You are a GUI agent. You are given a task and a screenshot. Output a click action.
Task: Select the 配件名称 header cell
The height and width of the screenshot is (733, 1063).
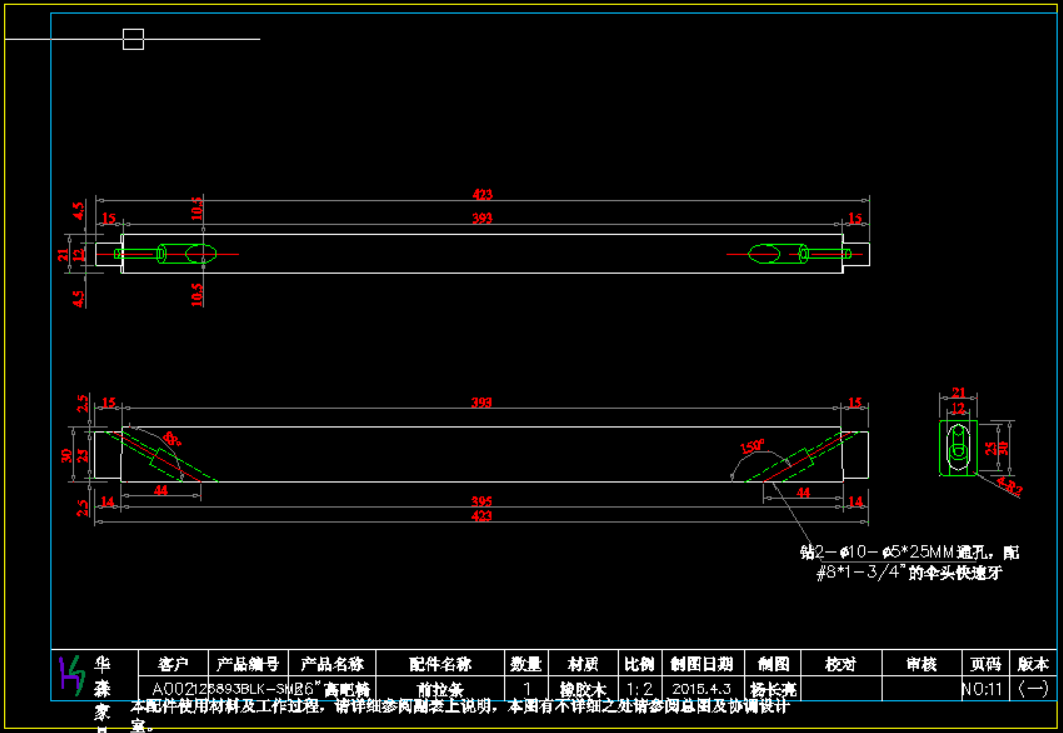pyautogui.click(x=439, y=664)
